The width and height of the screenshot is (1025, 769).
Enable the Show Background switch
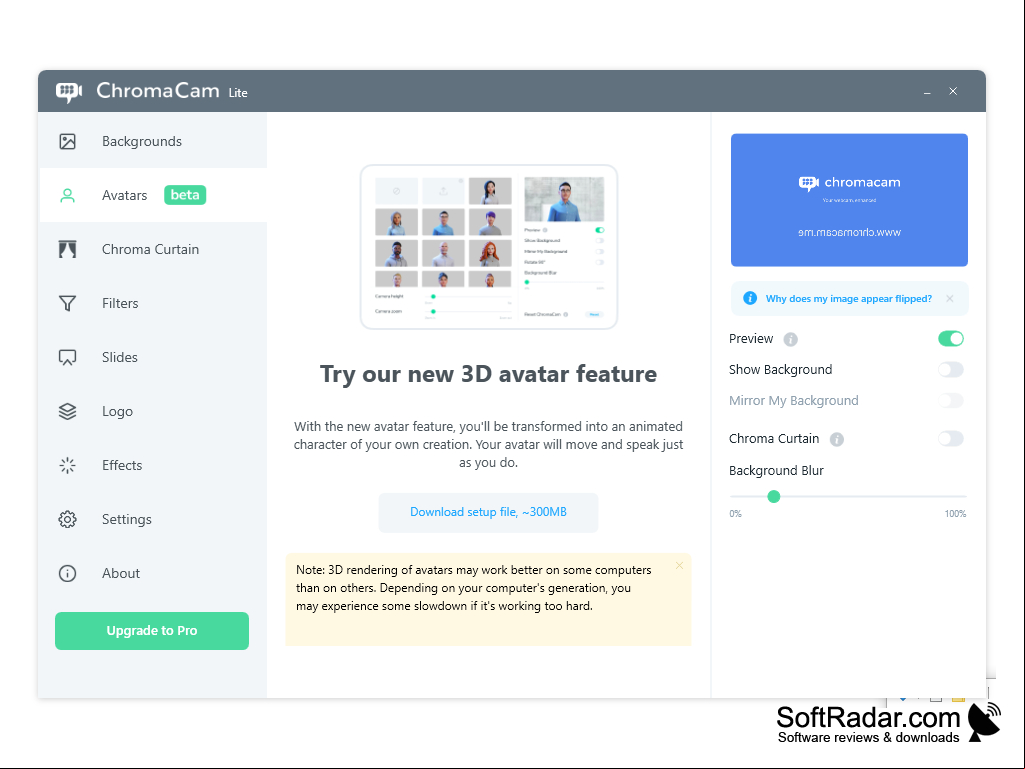coord(950,369)
